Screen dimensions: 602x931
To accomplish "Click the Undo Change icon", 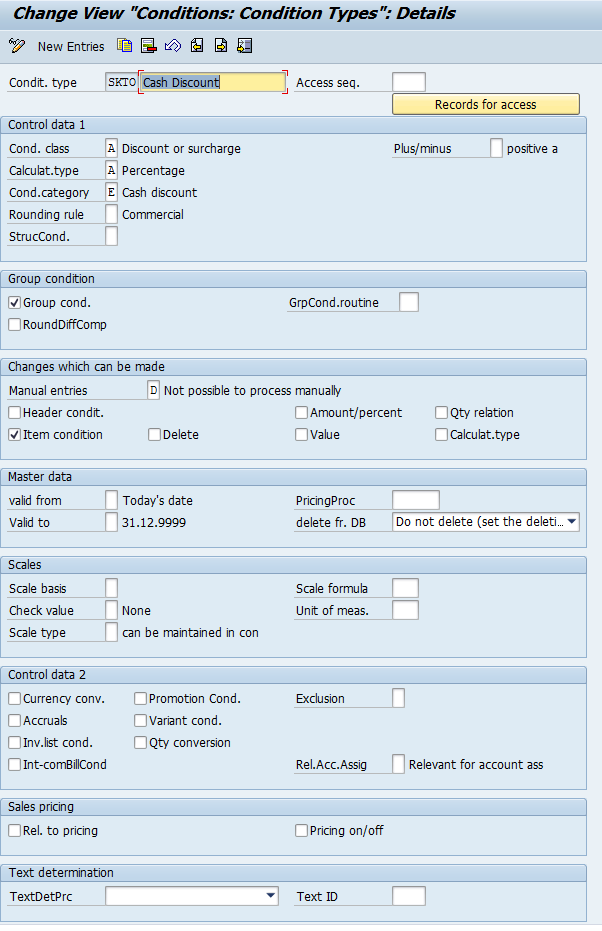I will click(172, 46).
